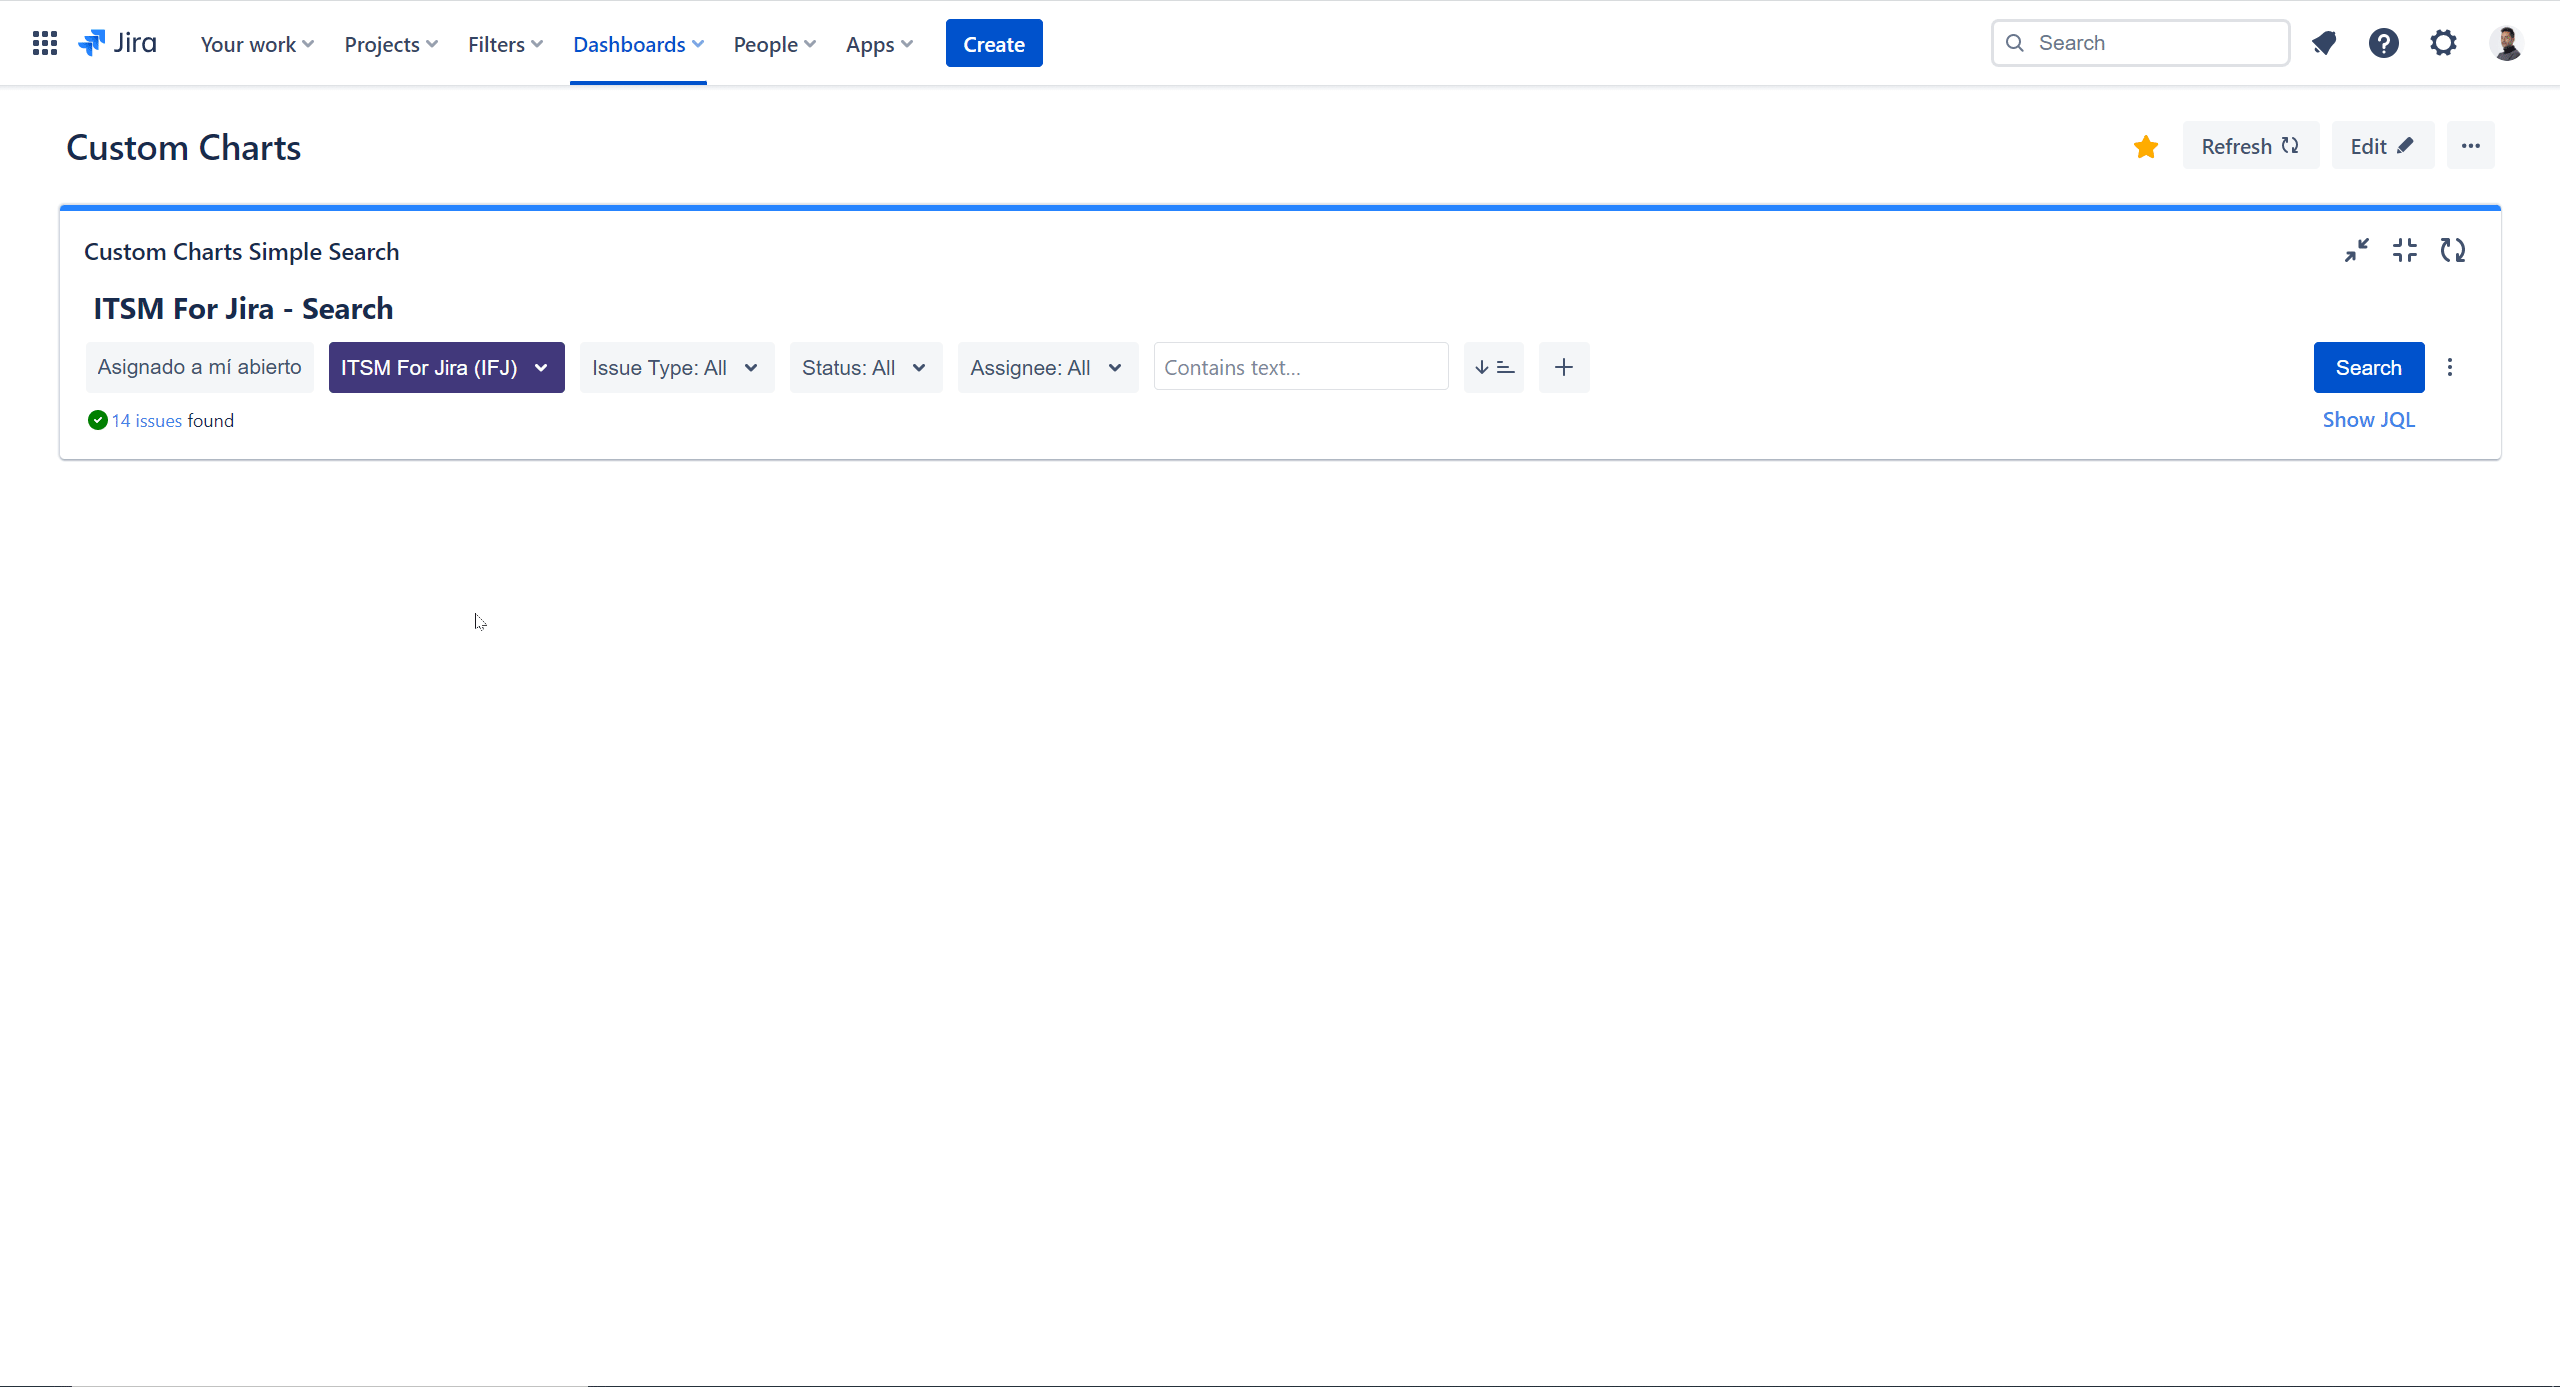Click the Contains text input field
Screen dimensions: 2560x1387
pos(1300,367)
